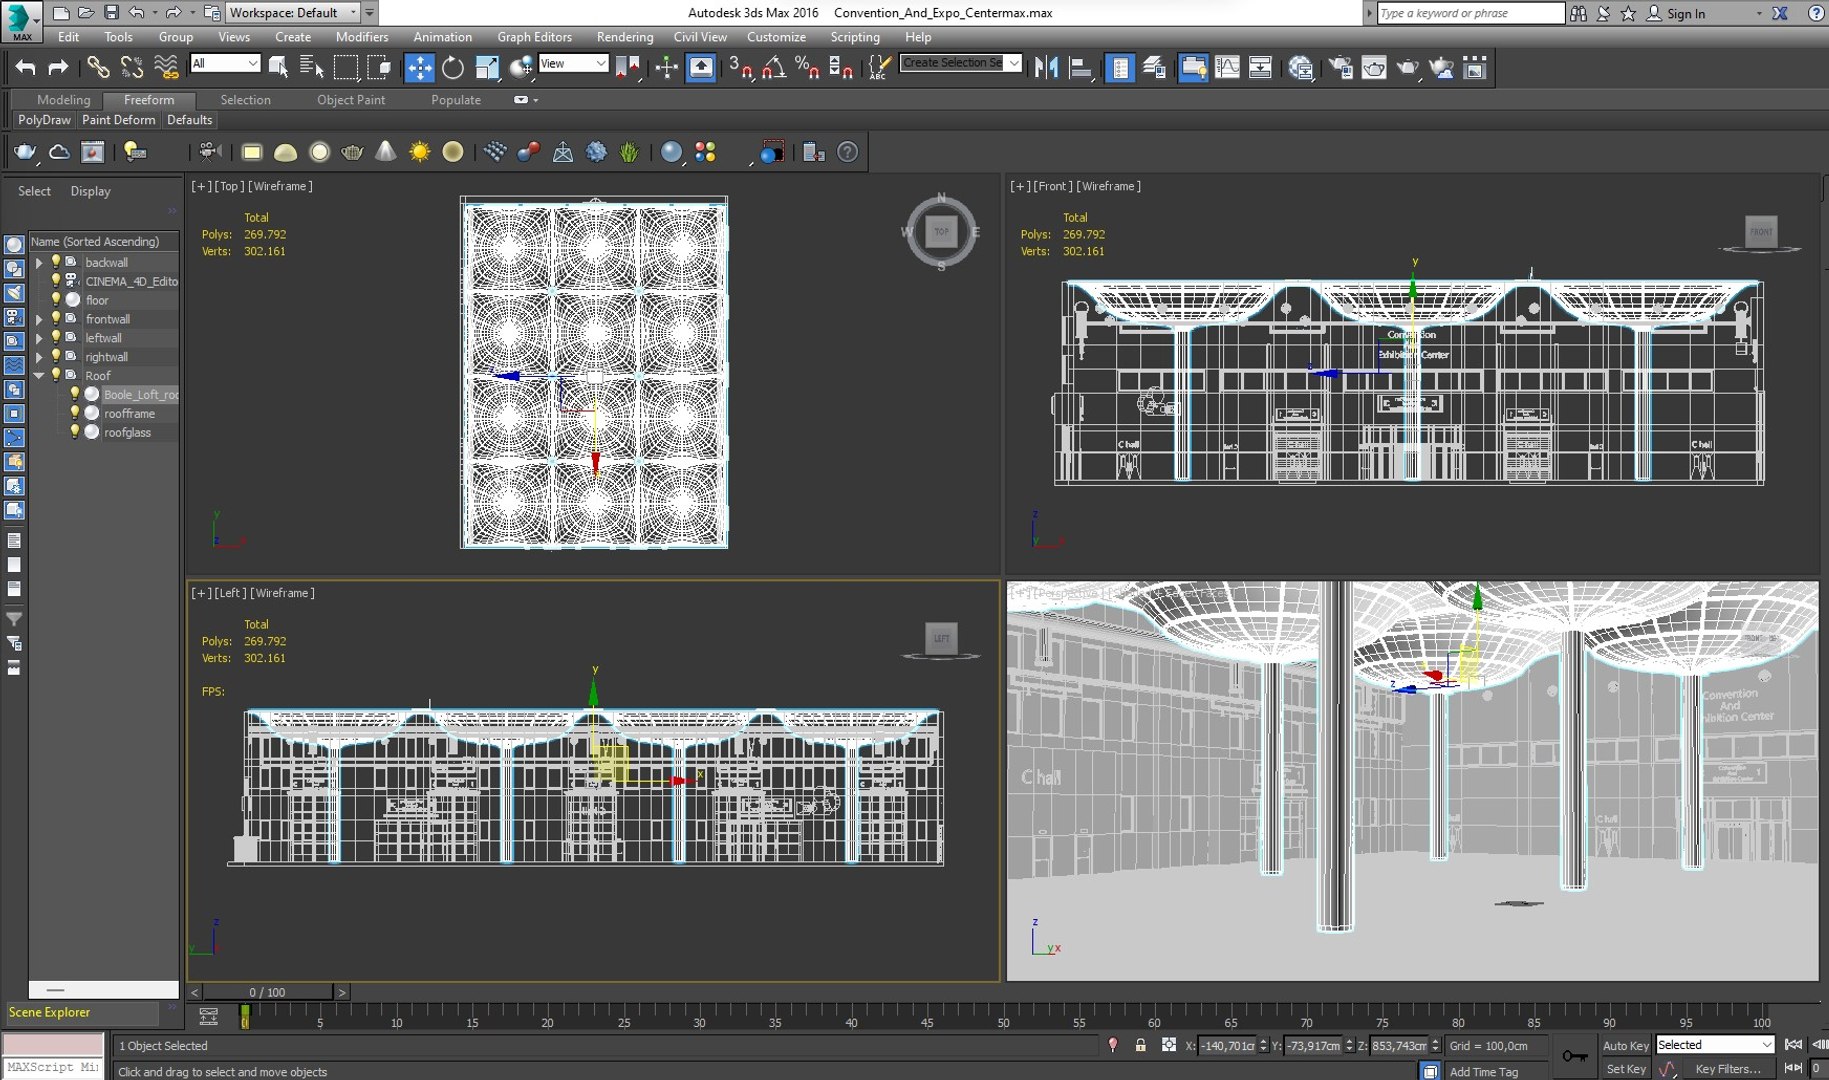Choose the Select and Uniform Scale tool
Viewport: 1829px width, 1080px height.
(x=487, y=67)
